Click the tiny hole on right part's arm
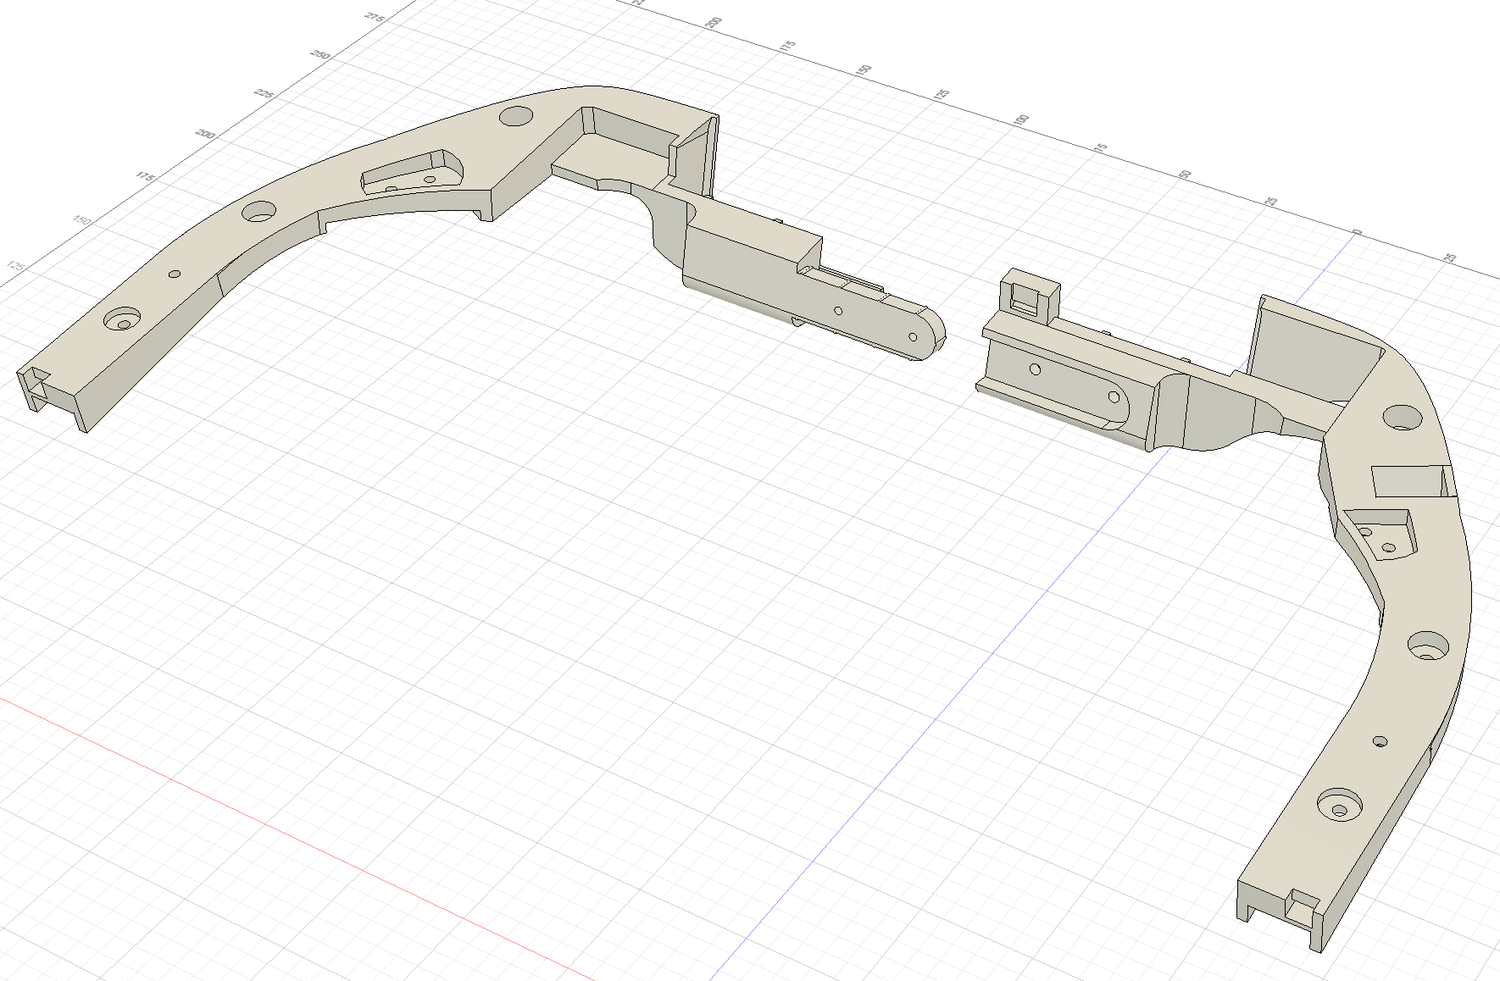 pyautogui.click(x=1380, y=742)
